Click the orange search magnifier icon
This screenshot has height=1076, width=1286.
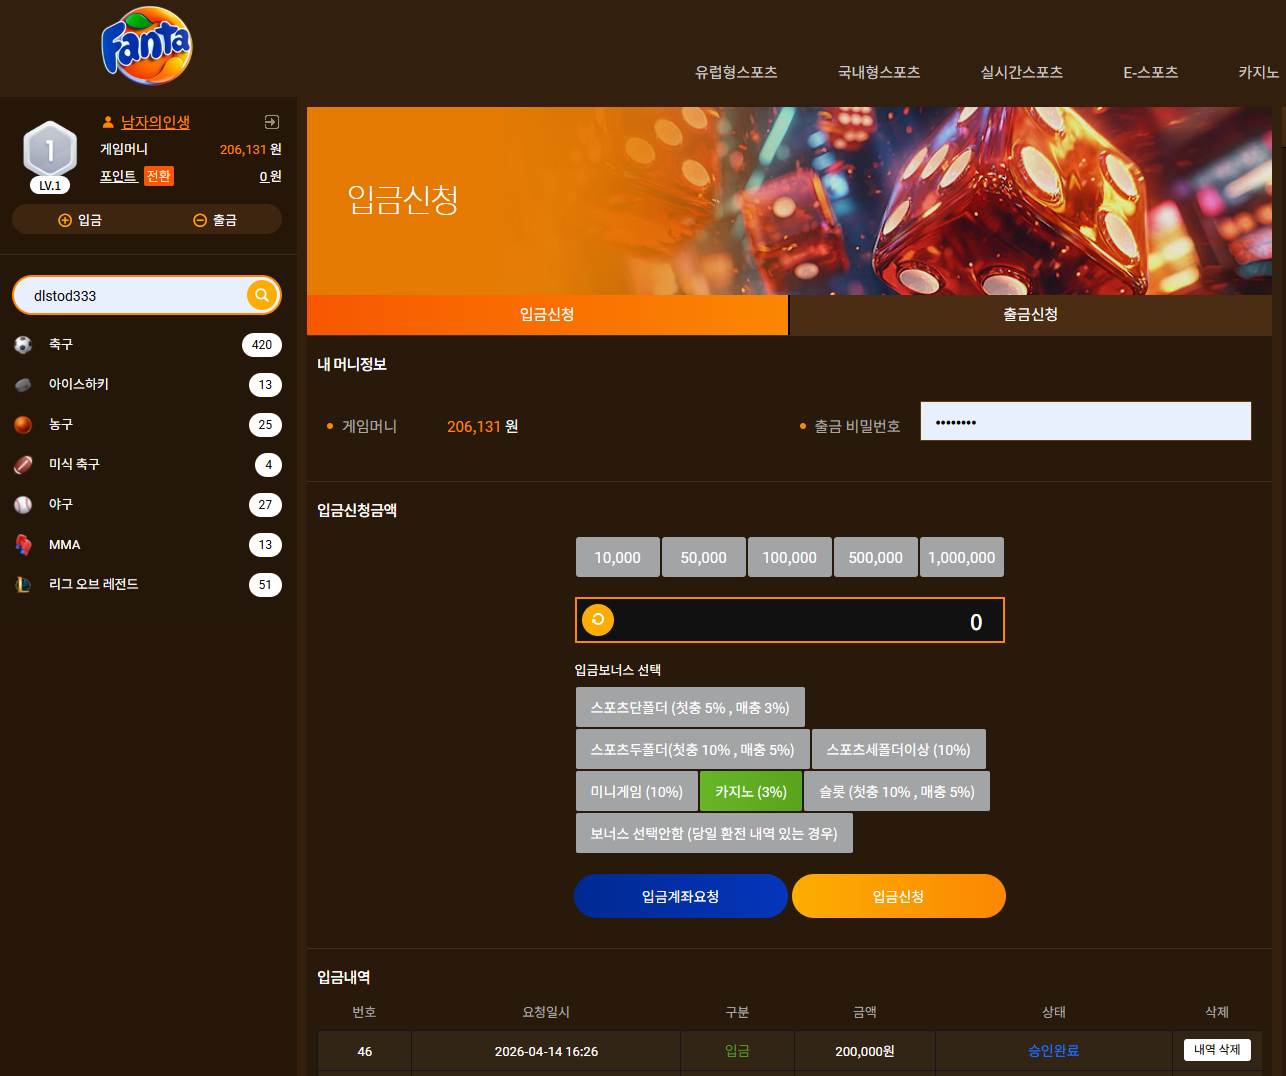[x=261, y=295]
